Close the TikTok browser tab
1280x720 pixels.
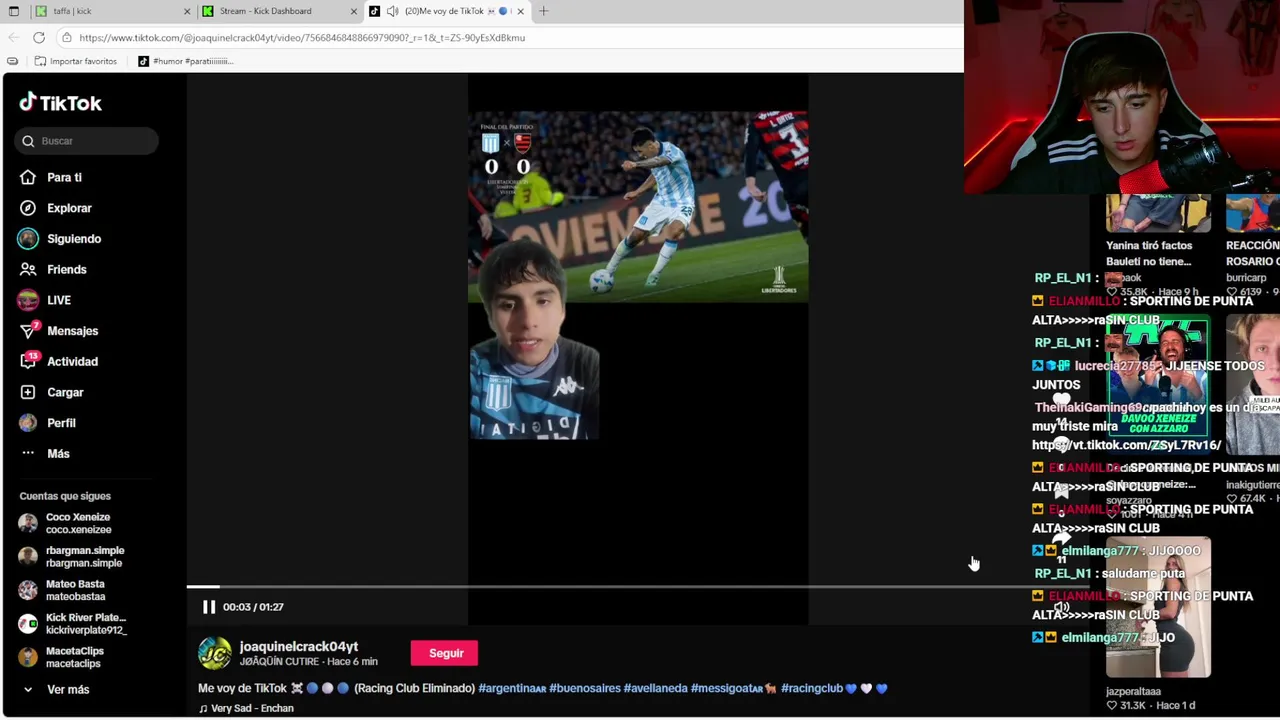coord(520,11)
